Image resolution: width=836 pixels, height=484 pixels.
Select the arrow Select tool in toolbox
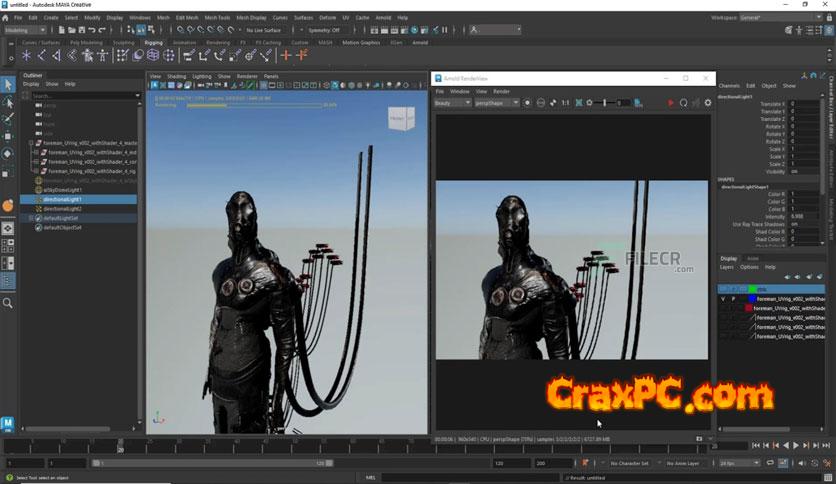tap(8, 85)
